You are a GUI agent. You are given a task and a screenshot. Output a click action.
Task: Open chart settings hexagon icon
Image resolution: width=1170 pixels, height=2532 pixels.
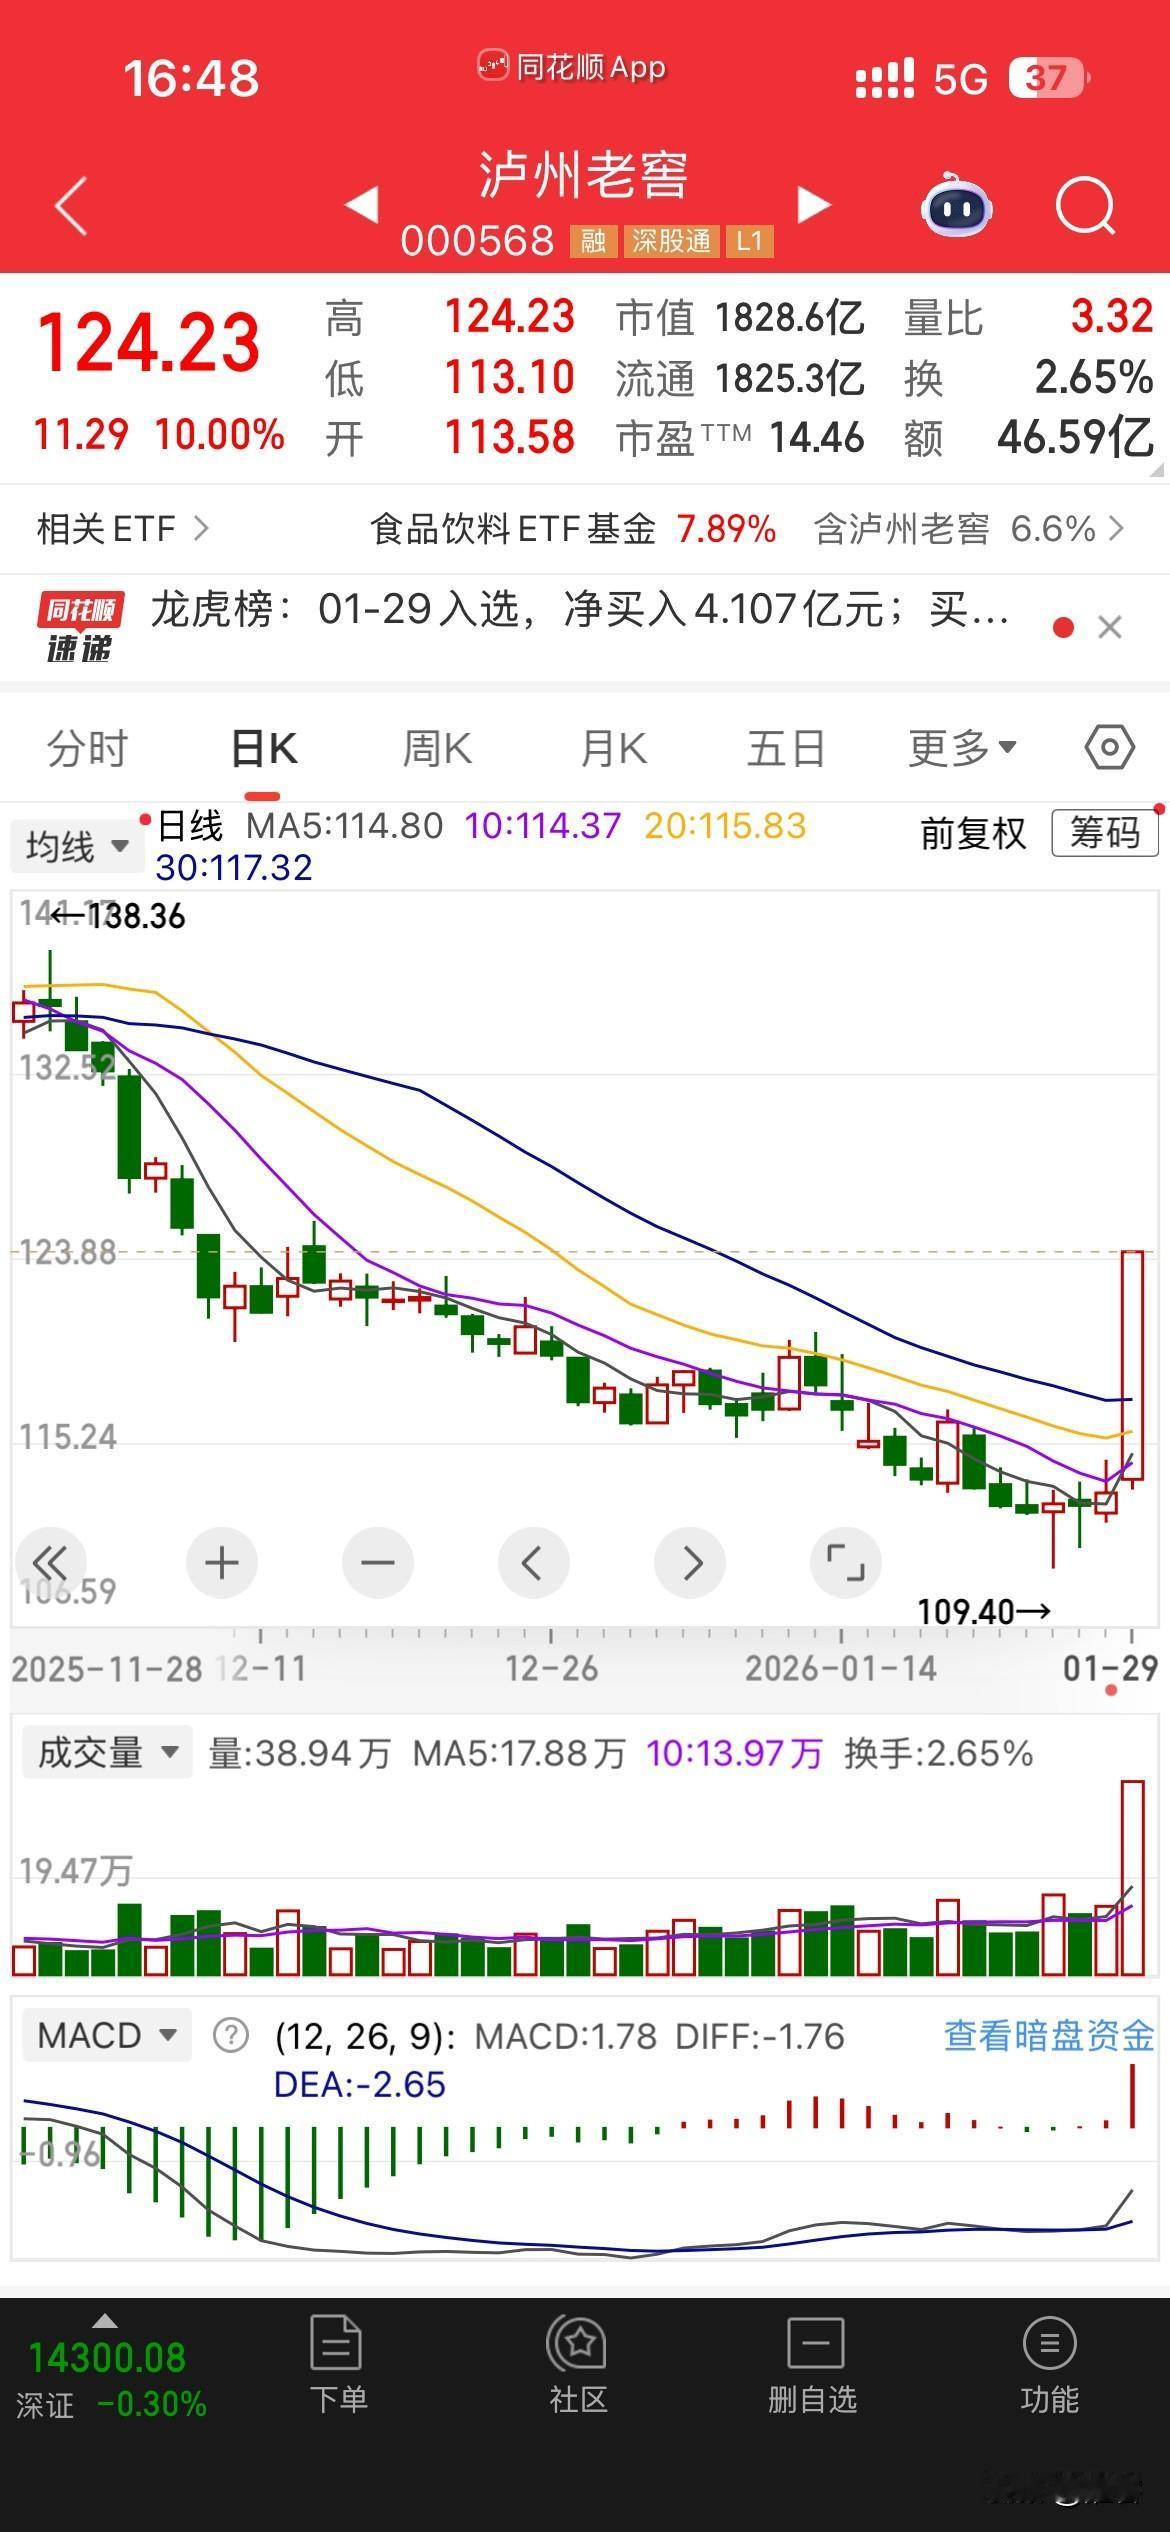click(1109, 747)
